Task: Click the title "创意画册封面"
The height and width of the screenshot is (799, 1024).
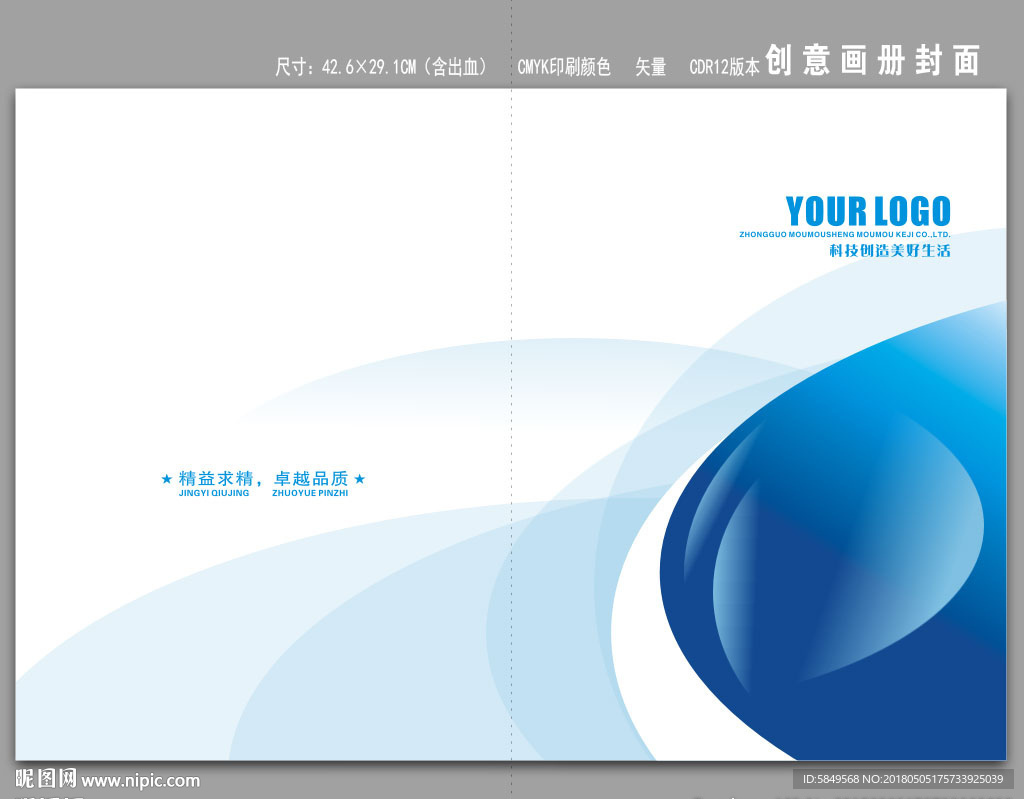Action: [872, 61]
